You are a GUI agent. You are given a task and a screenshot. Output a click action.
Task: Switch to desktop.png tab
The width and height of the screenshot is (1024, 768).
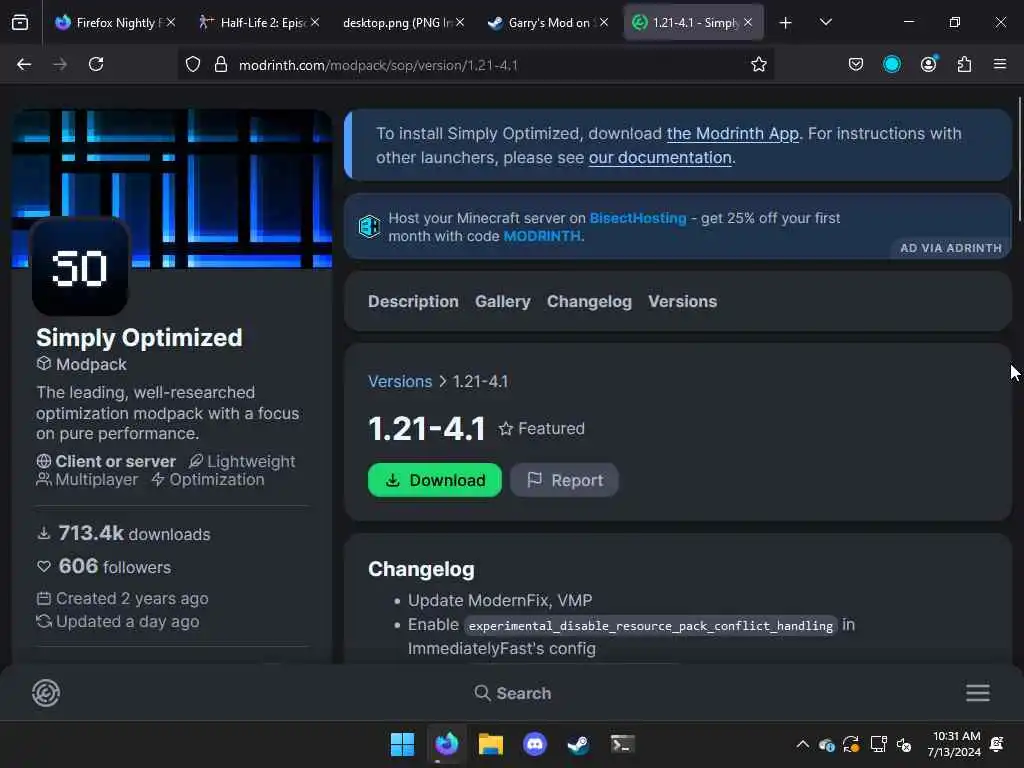(404, 23)
